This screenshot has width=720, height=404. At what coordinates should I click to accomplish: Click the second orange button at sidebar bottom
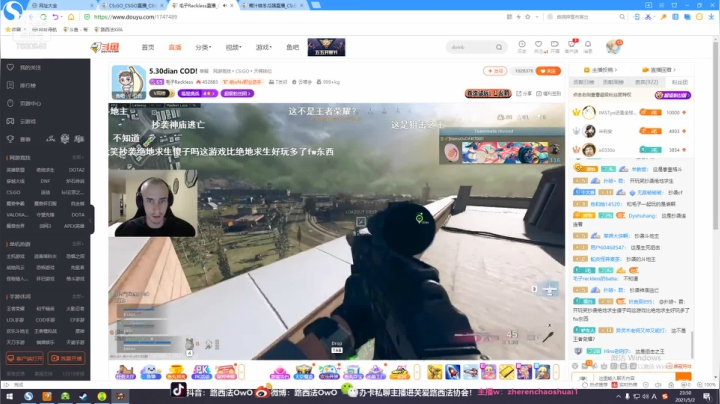click(66, 358)
